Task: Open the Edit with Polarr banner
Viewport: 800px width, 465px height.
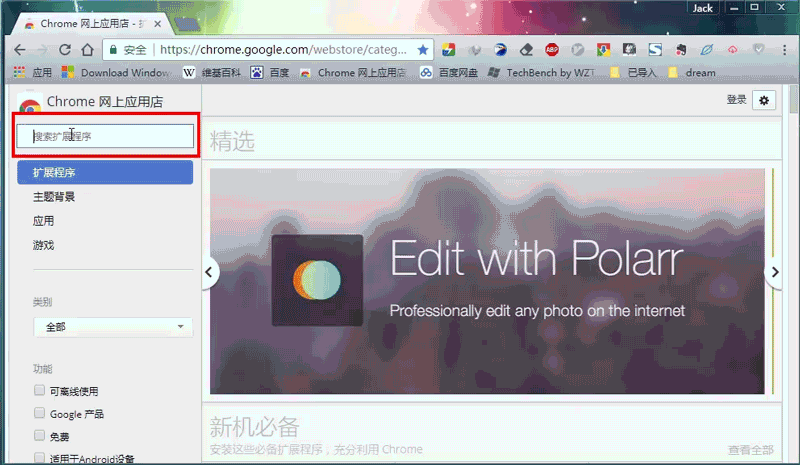Action: pyautogui.click(x=487, y=281)
